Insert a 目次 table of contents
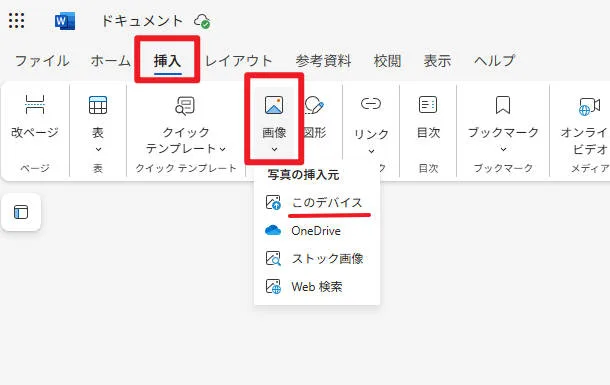Screen dimensions: 610x385 click(x=428, y=117)
